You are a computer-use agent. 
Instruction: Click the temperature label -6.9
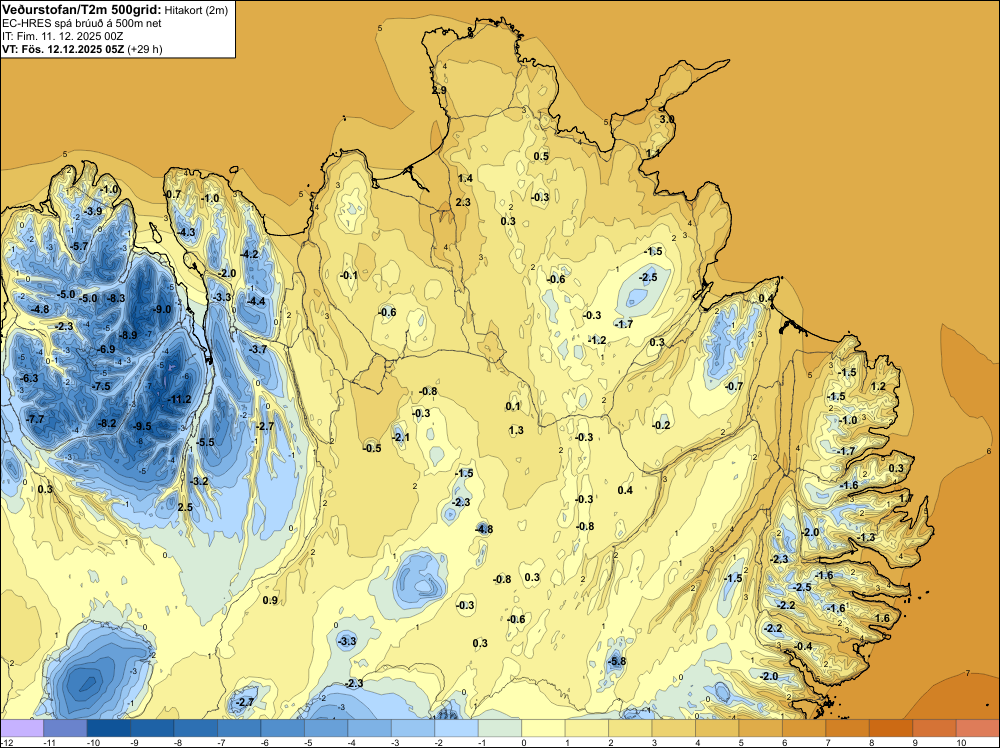click(107, 349)
